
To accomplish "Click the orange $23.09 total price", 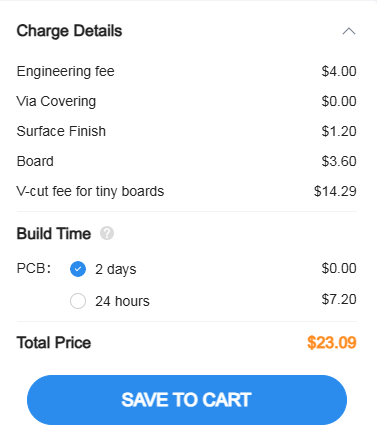I will (332, 342).
